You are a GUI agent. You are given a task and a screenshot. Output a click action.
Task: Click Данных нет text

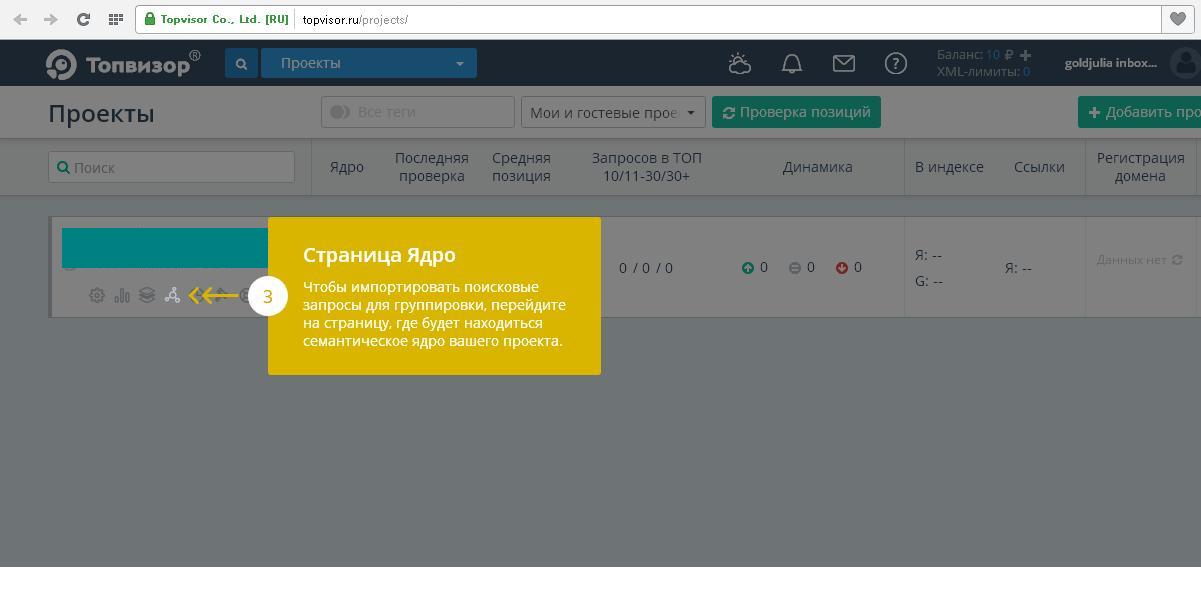1131,260
